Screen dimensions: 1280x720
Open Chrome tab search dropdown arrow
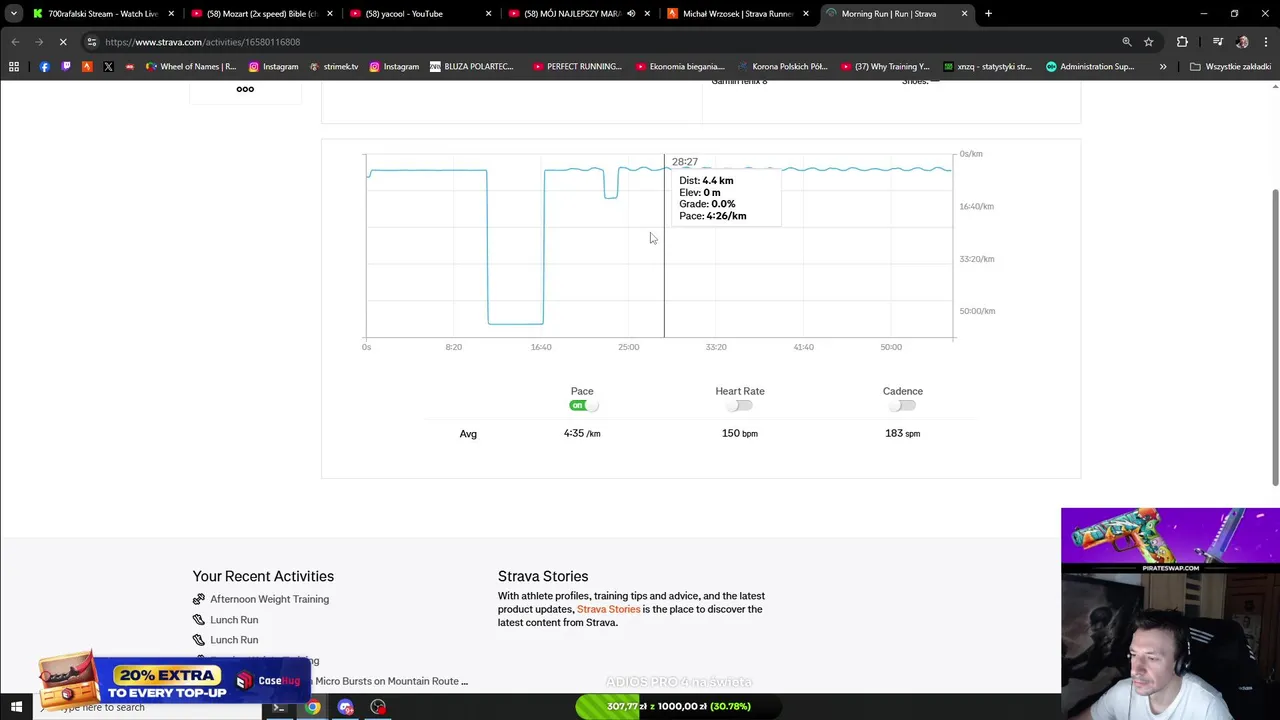(14, 14)
